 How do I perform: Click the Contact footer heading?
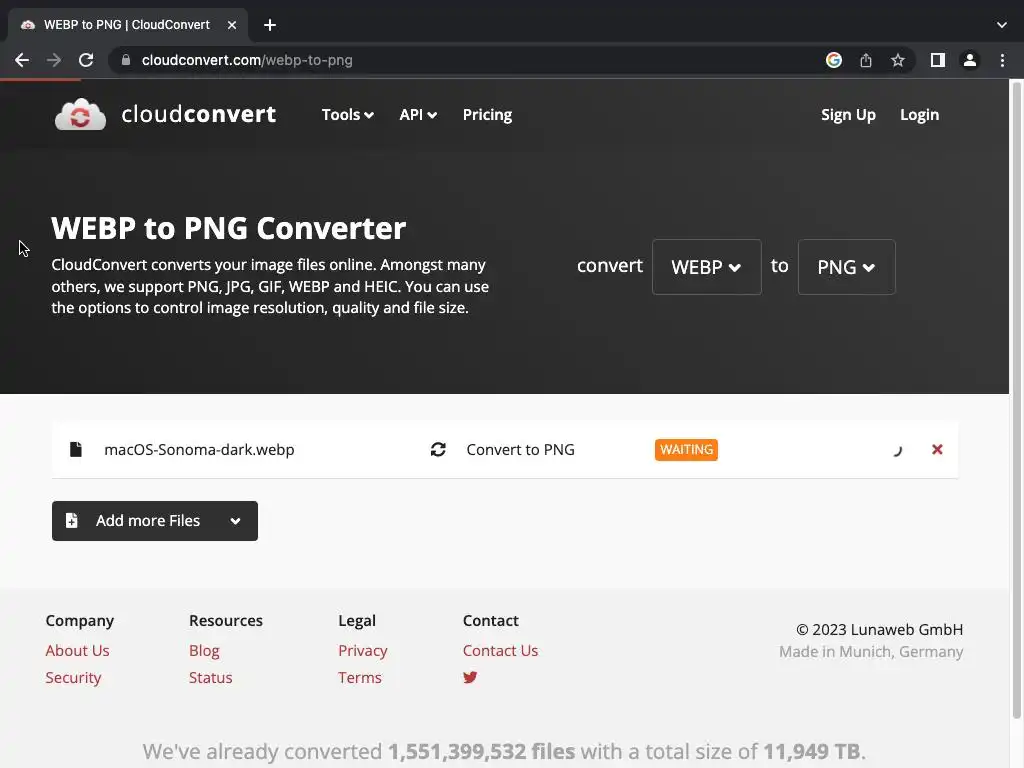tap(490, 620)
